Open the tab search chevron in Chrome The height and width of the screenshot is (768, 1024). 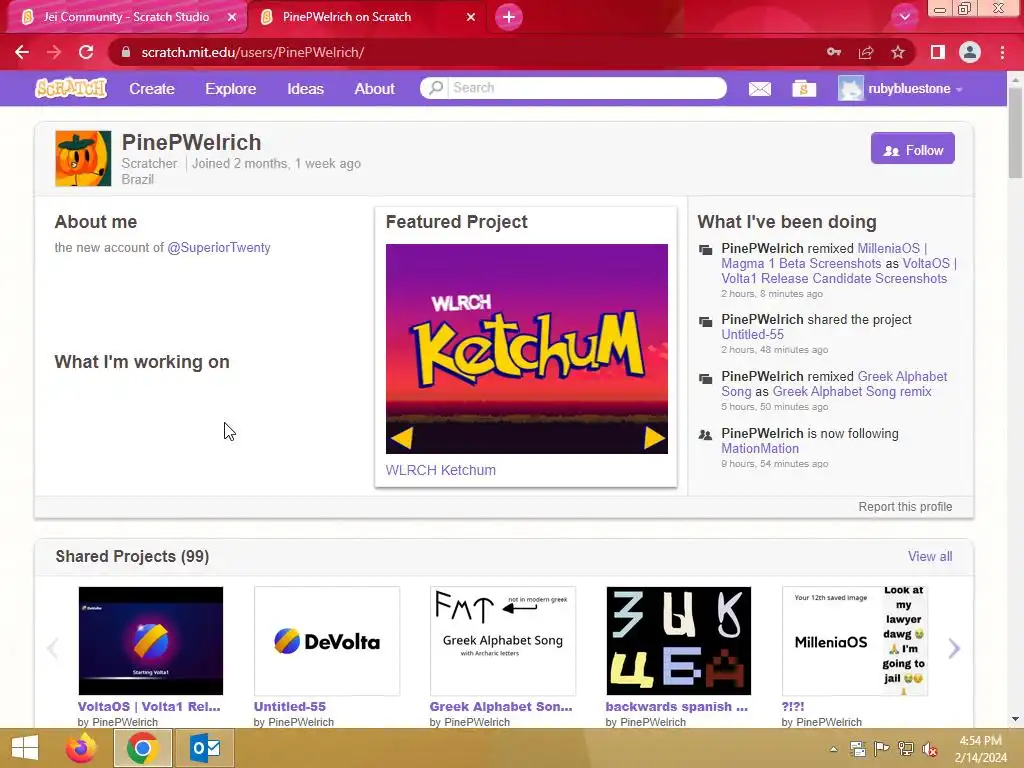pos(904,17)
